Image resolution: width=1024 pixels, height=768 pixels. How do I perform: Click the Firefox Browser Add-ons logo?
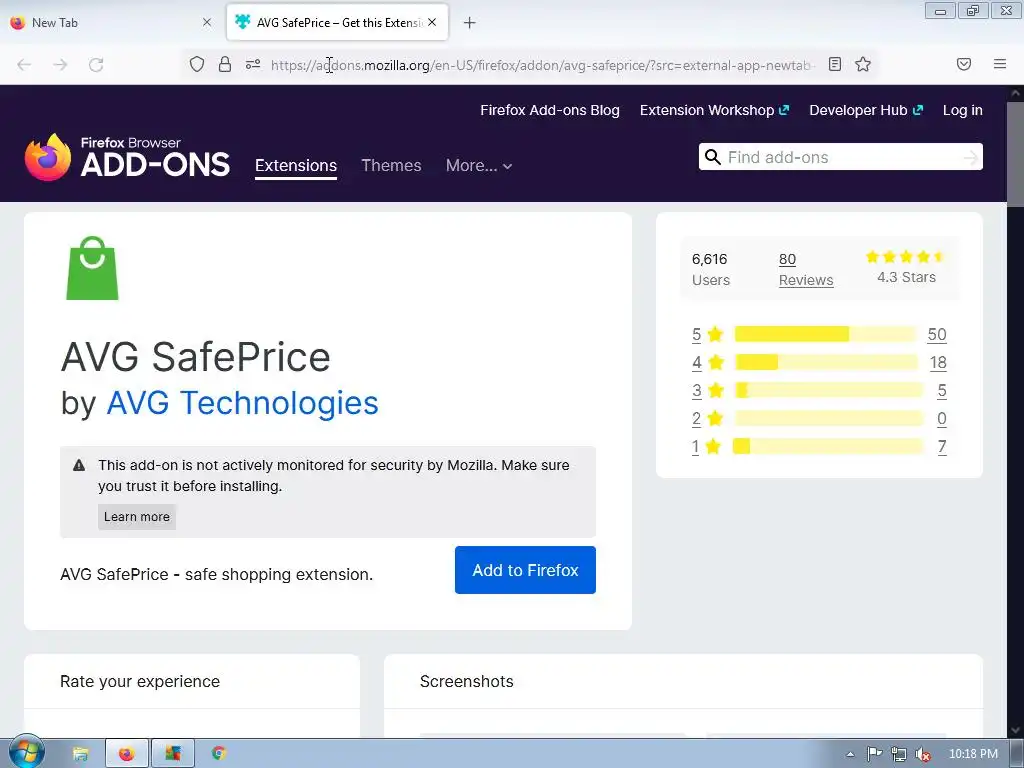pyautogui.click(x=127, y=157)
